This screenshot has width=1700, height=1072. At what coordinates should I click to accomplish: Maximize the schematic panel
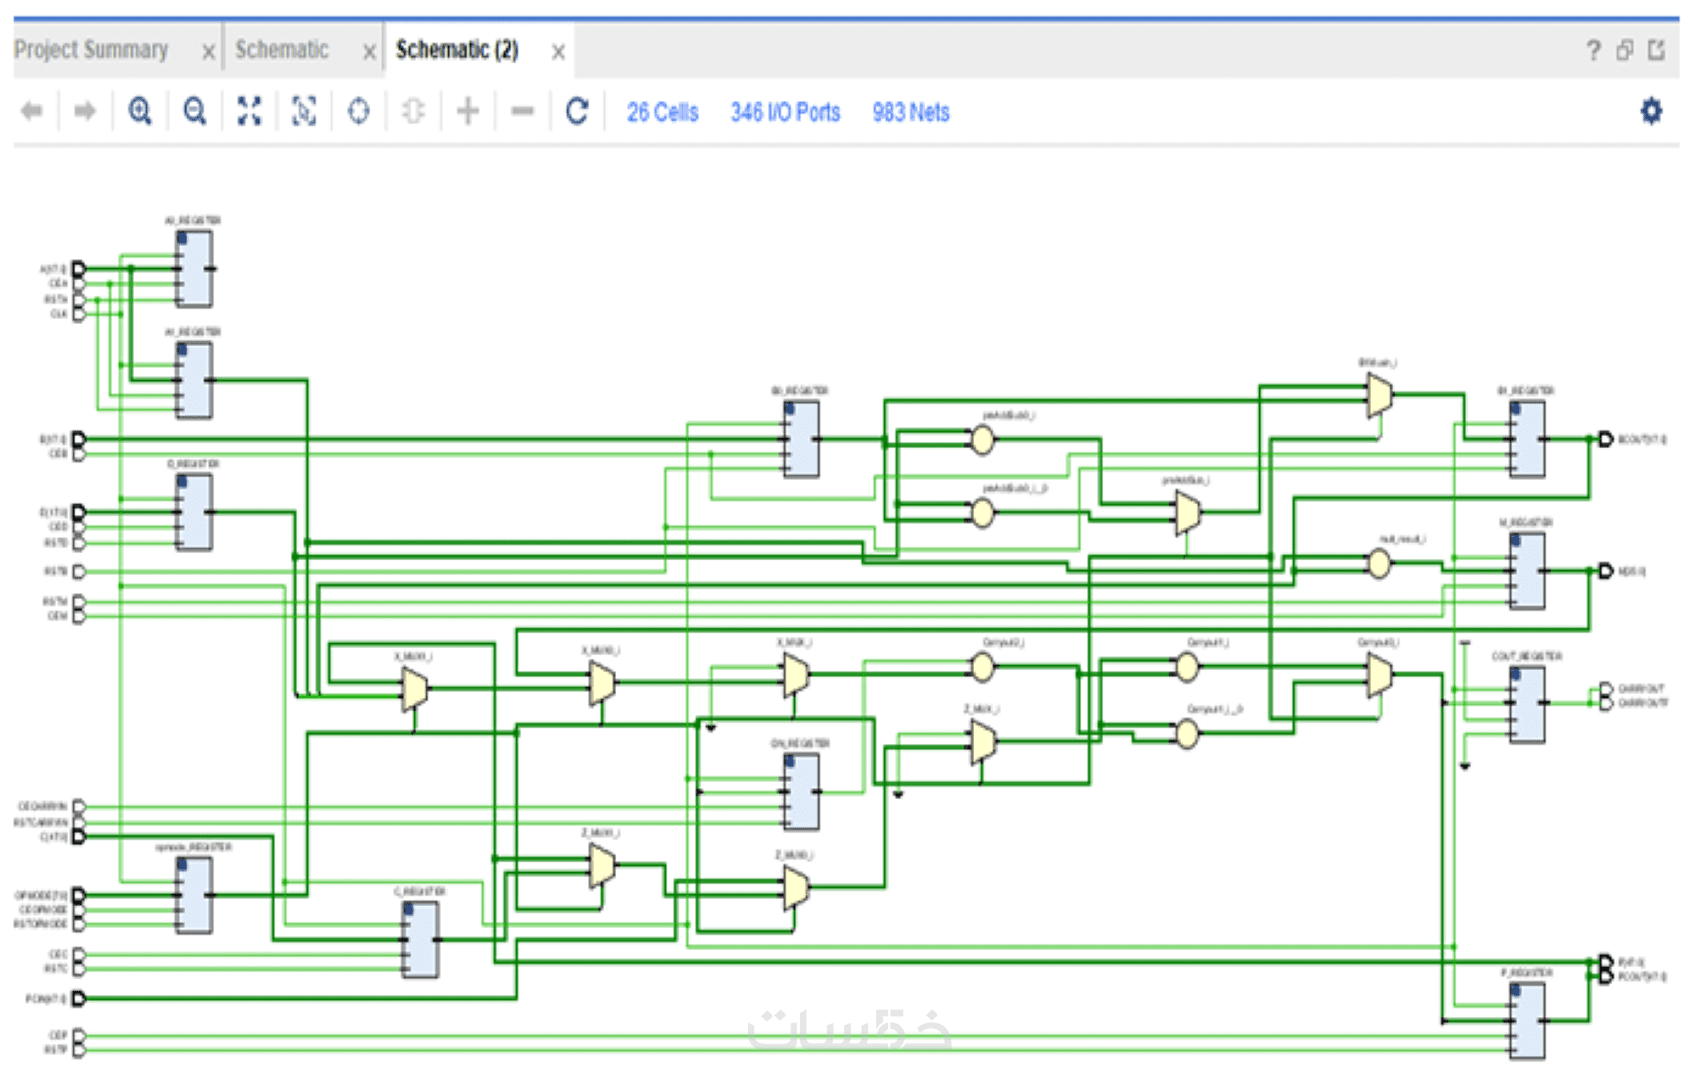[x=1656, y=50]
